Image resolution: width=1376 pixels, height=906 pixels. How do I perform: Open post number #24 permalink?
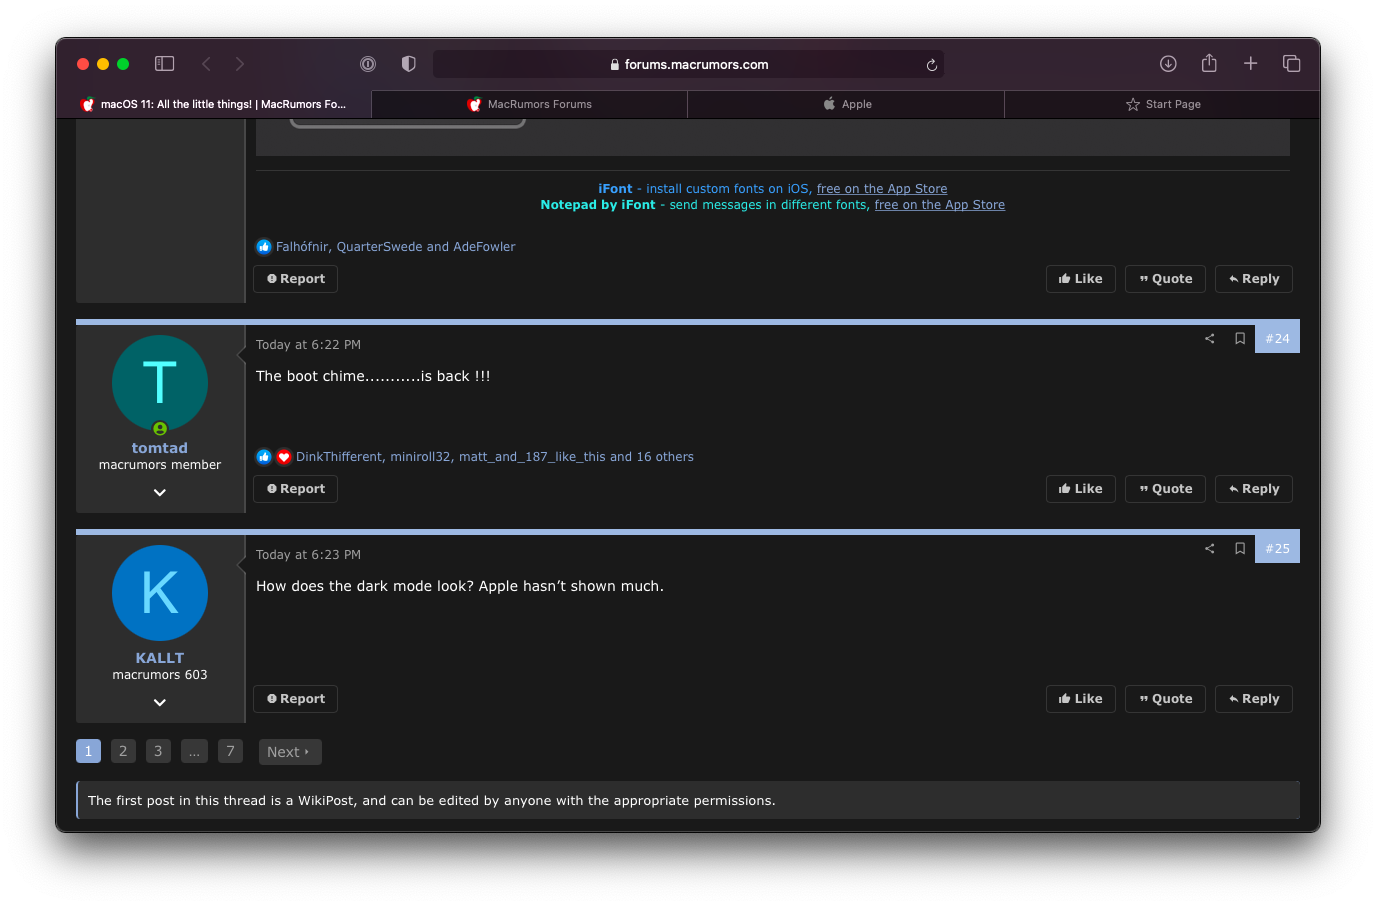pos(1277,338)
